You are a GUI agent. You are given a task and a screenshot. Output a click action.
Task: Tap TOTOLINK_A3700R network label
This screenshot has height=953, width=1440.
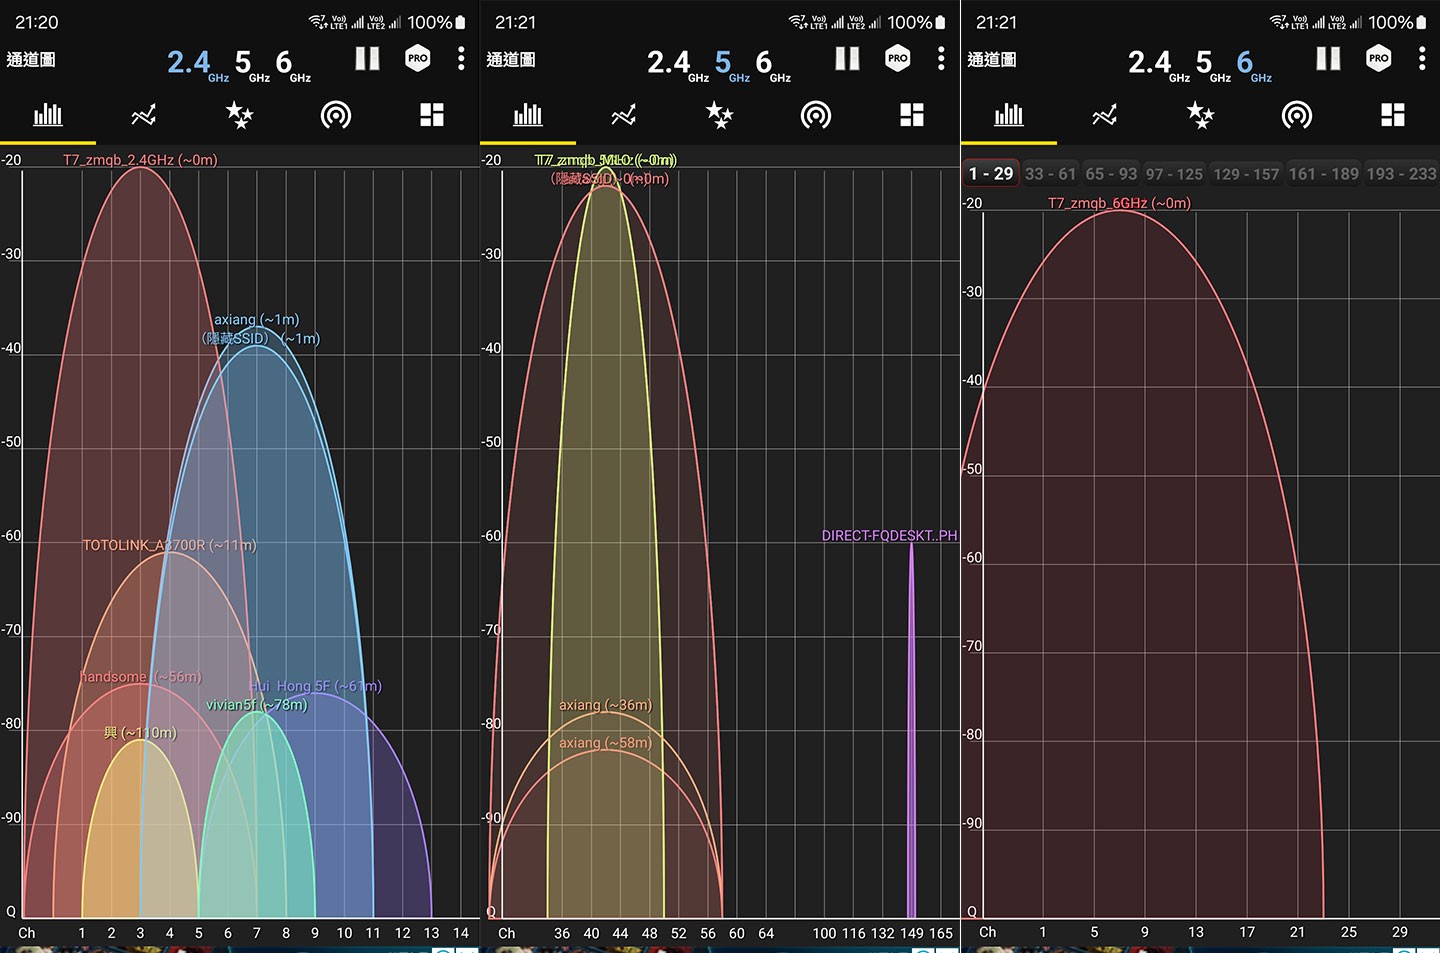click(x=169, y=545)
